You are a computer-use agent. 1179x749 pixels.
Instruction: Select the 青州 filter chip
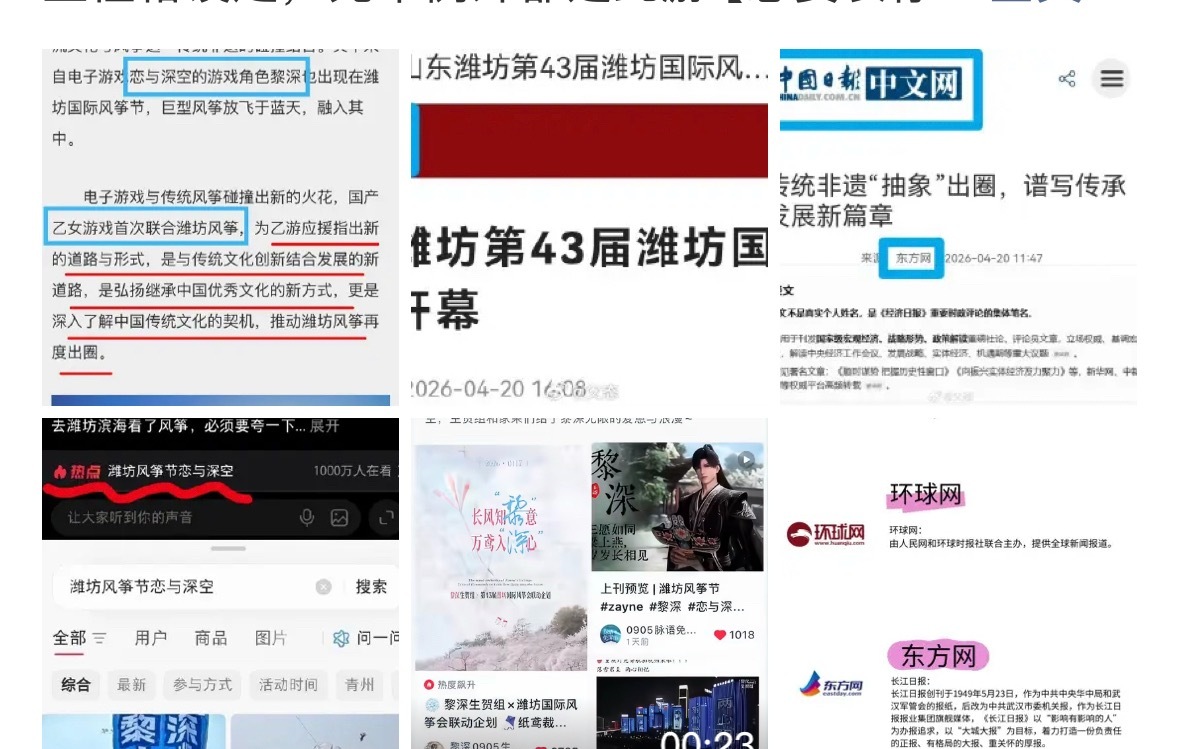[359, 684]
